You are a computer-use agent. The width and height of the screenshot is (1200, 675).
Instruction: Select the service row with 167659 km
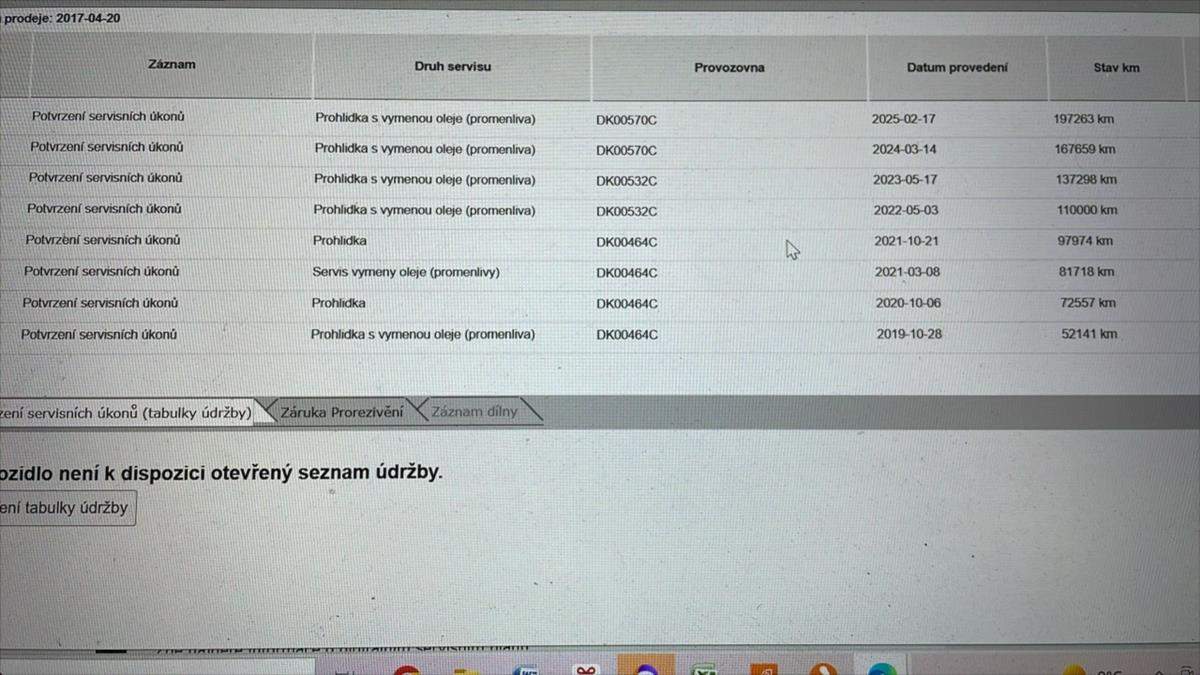click(x=1085, y=149)
